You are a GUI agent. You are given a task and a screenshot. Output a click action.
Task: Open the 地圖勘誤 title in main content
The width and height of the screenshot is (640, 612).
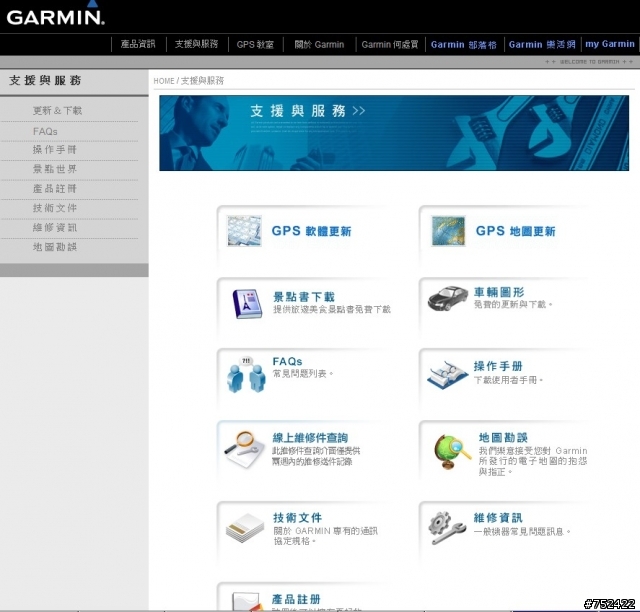pyautogui.click(x=503, y=438)
